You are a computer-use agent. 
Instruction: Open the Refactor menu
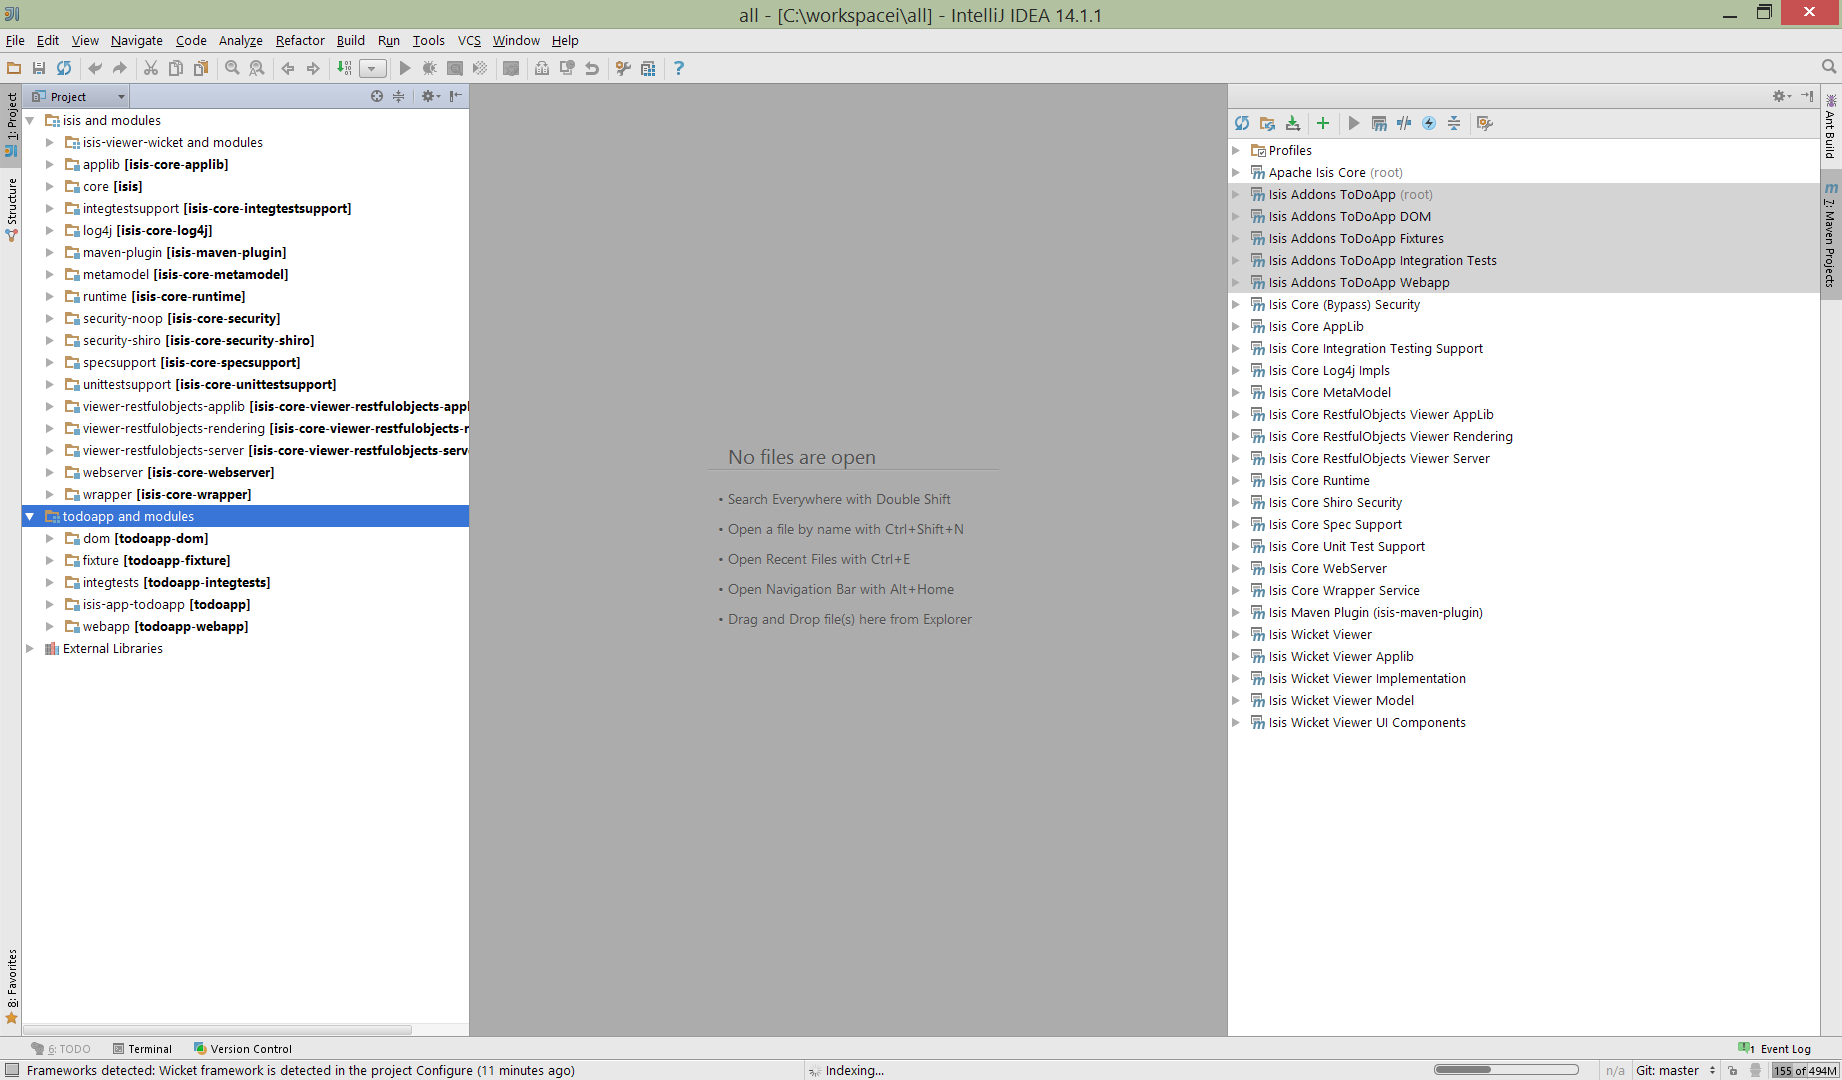click(x=300, y=40)
